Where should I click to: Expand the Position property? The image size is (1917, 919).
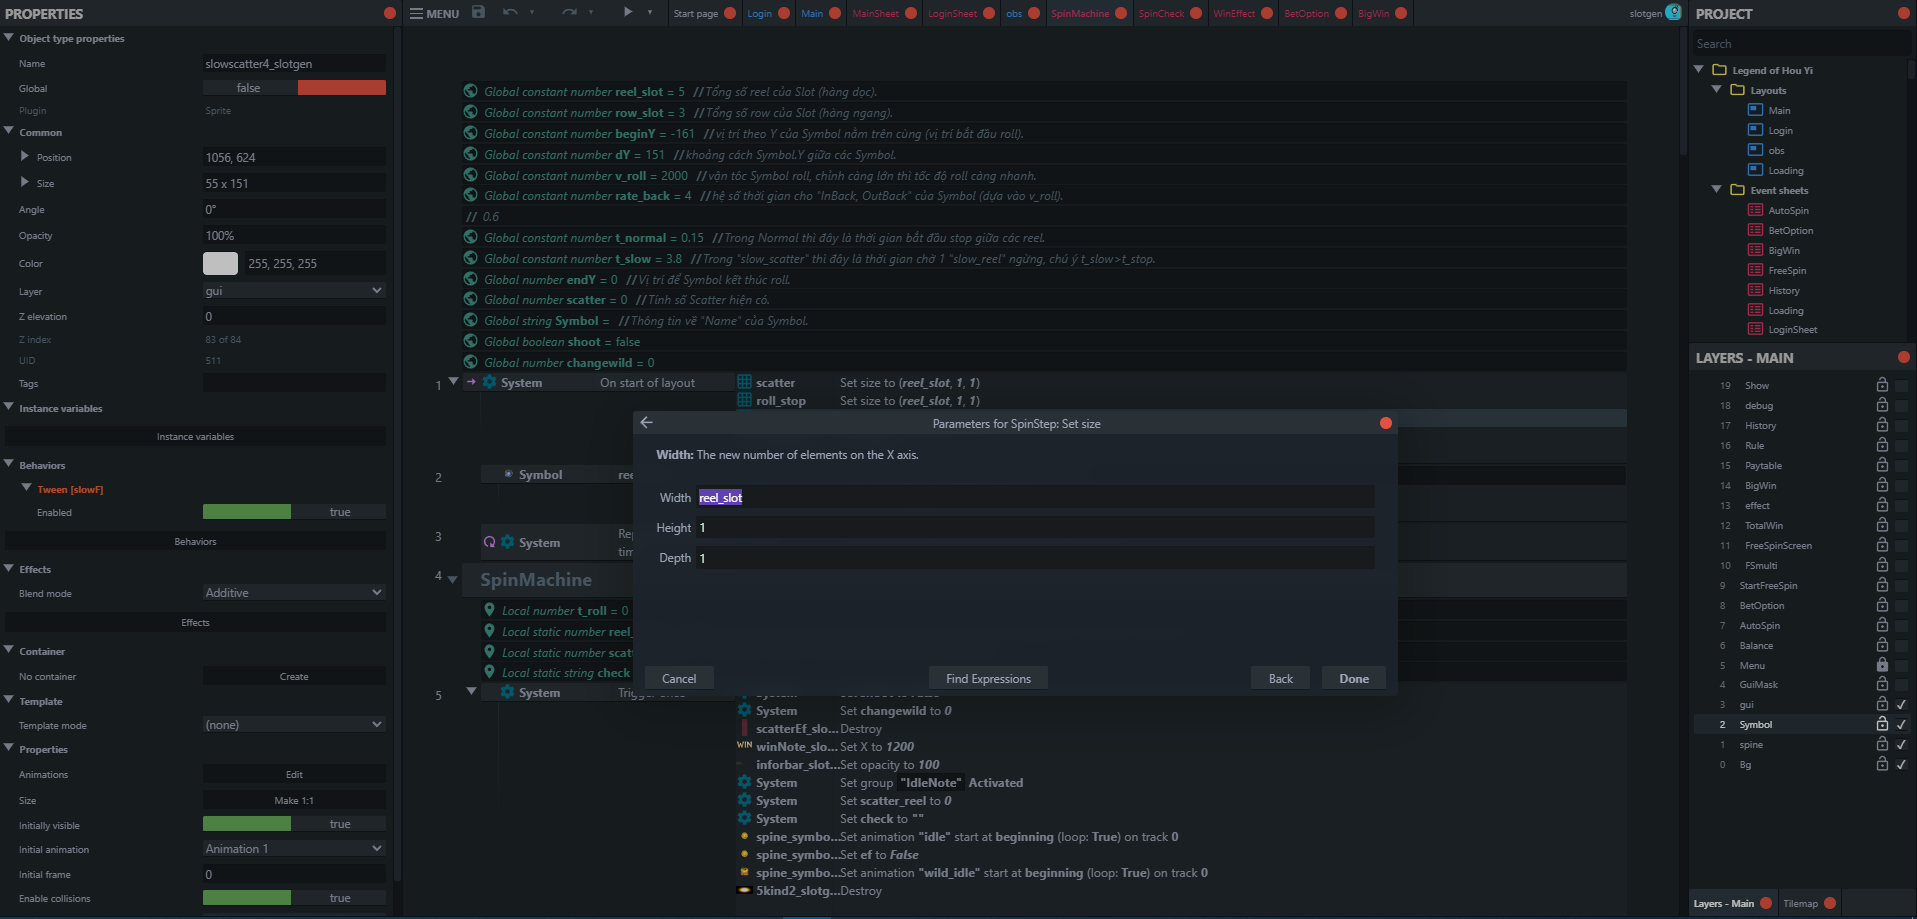click(25, 156)
